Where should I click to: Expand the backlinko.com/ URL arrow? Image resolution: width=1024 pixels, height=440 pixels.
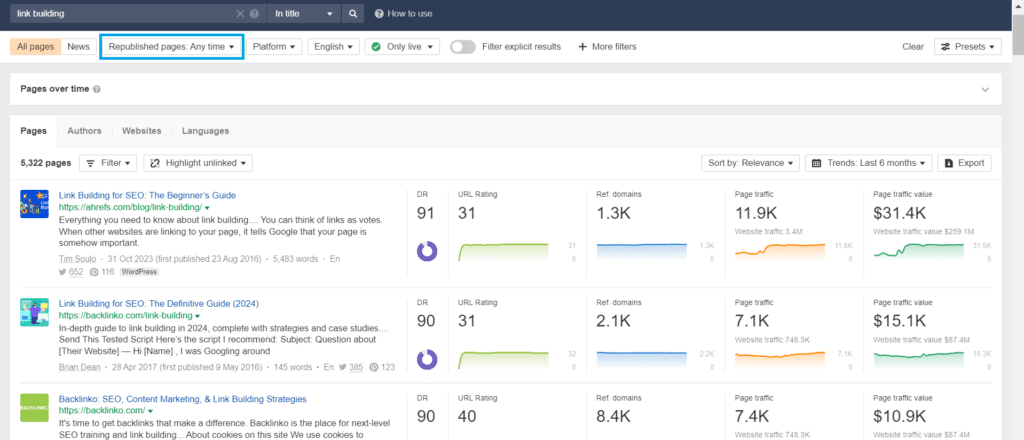click(150, 411)
